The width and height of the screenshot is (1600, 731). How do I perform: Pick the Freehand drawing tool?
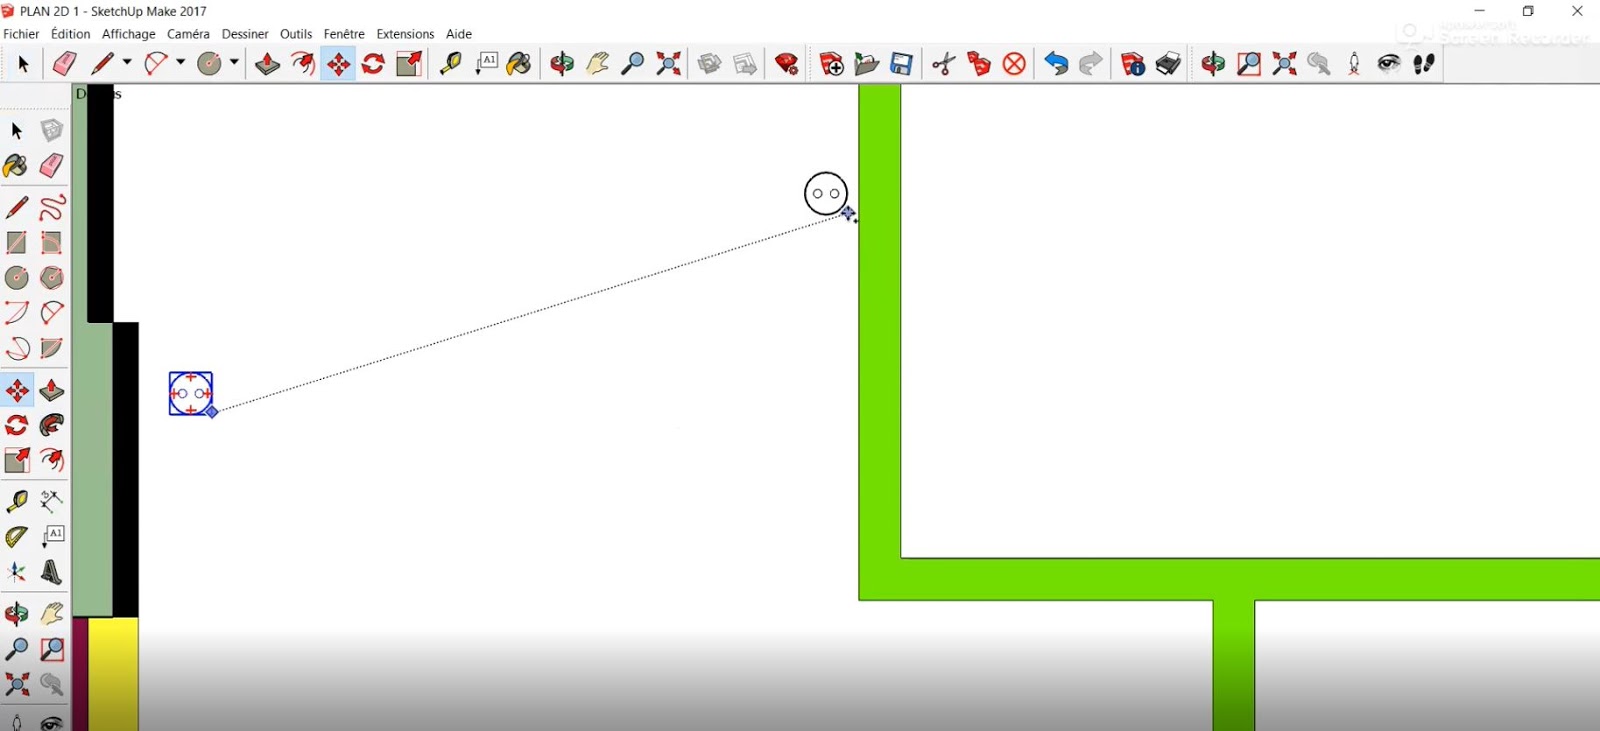pos(52,207)
